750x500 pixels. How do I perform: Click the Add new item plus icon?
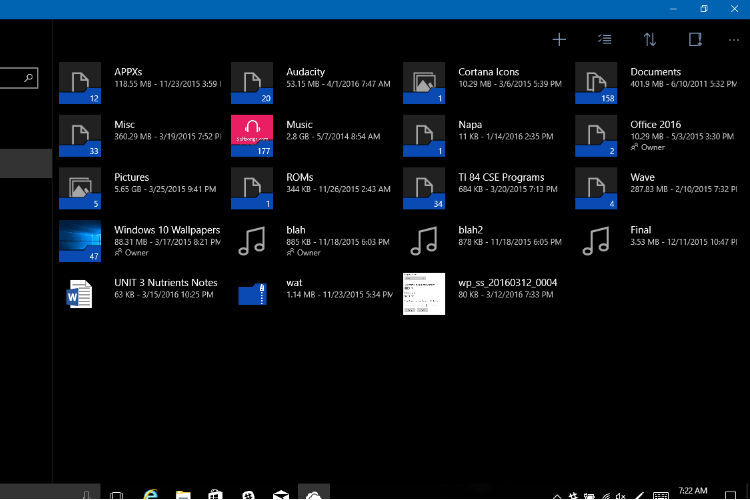click(559, 40)
